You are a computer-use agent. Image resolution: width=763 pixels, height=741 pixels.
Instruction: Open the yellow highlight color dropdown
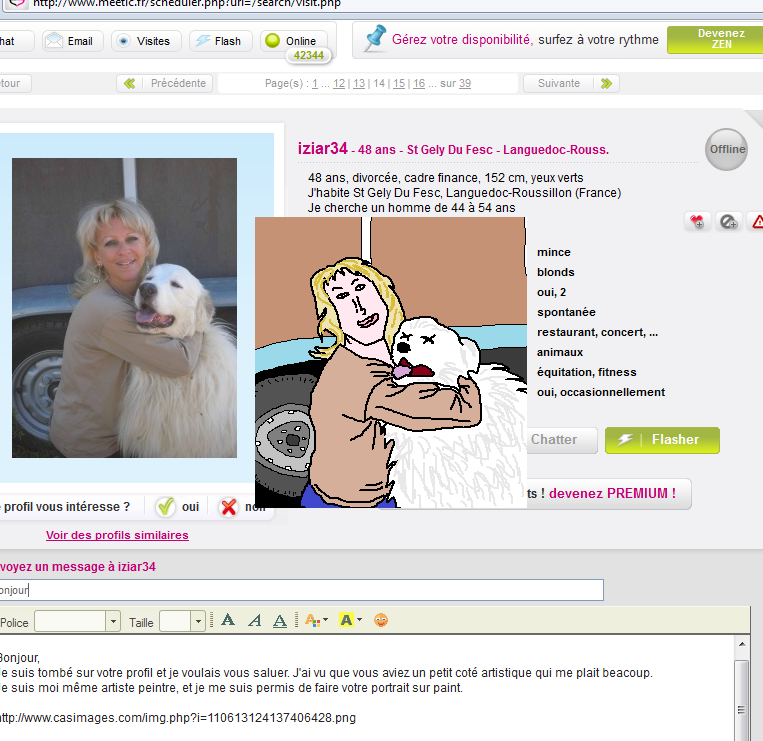(x=349, y=621)
